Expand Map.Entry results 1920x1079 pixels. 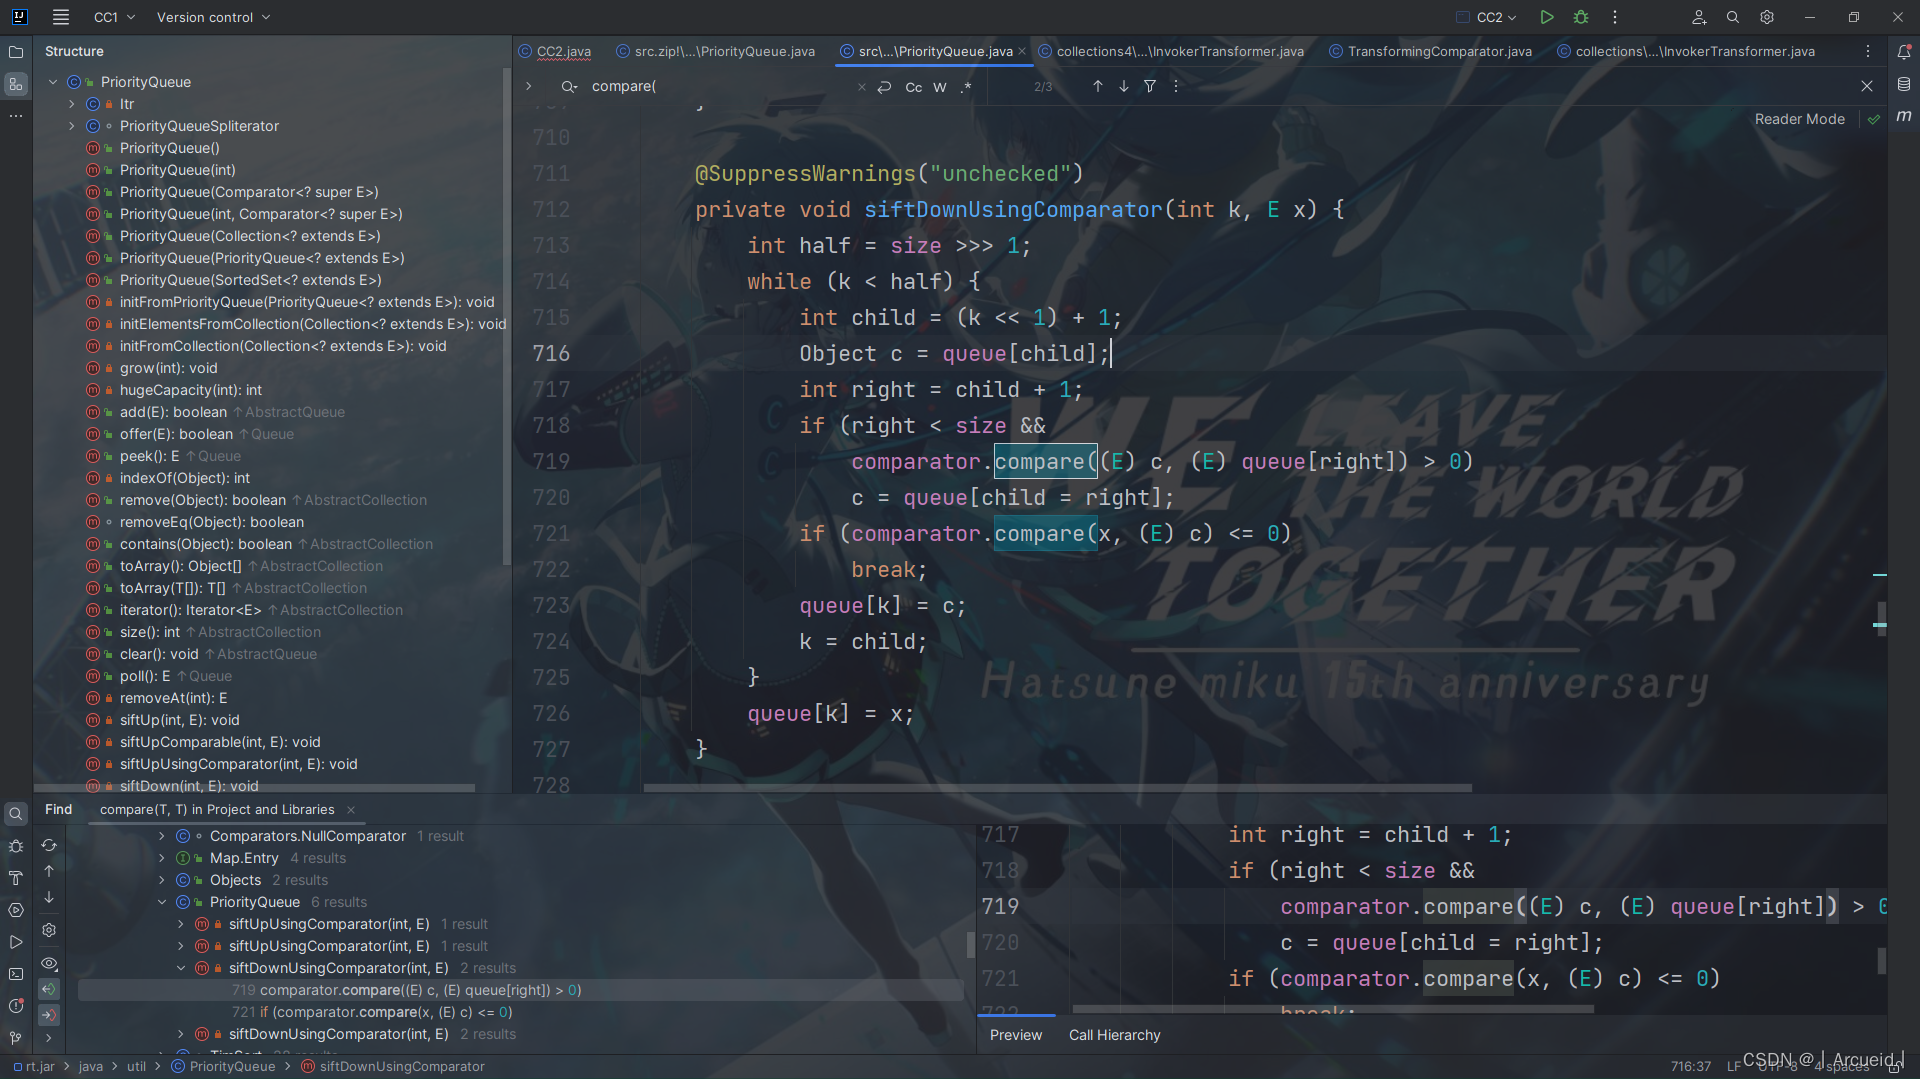pos(162,858)
